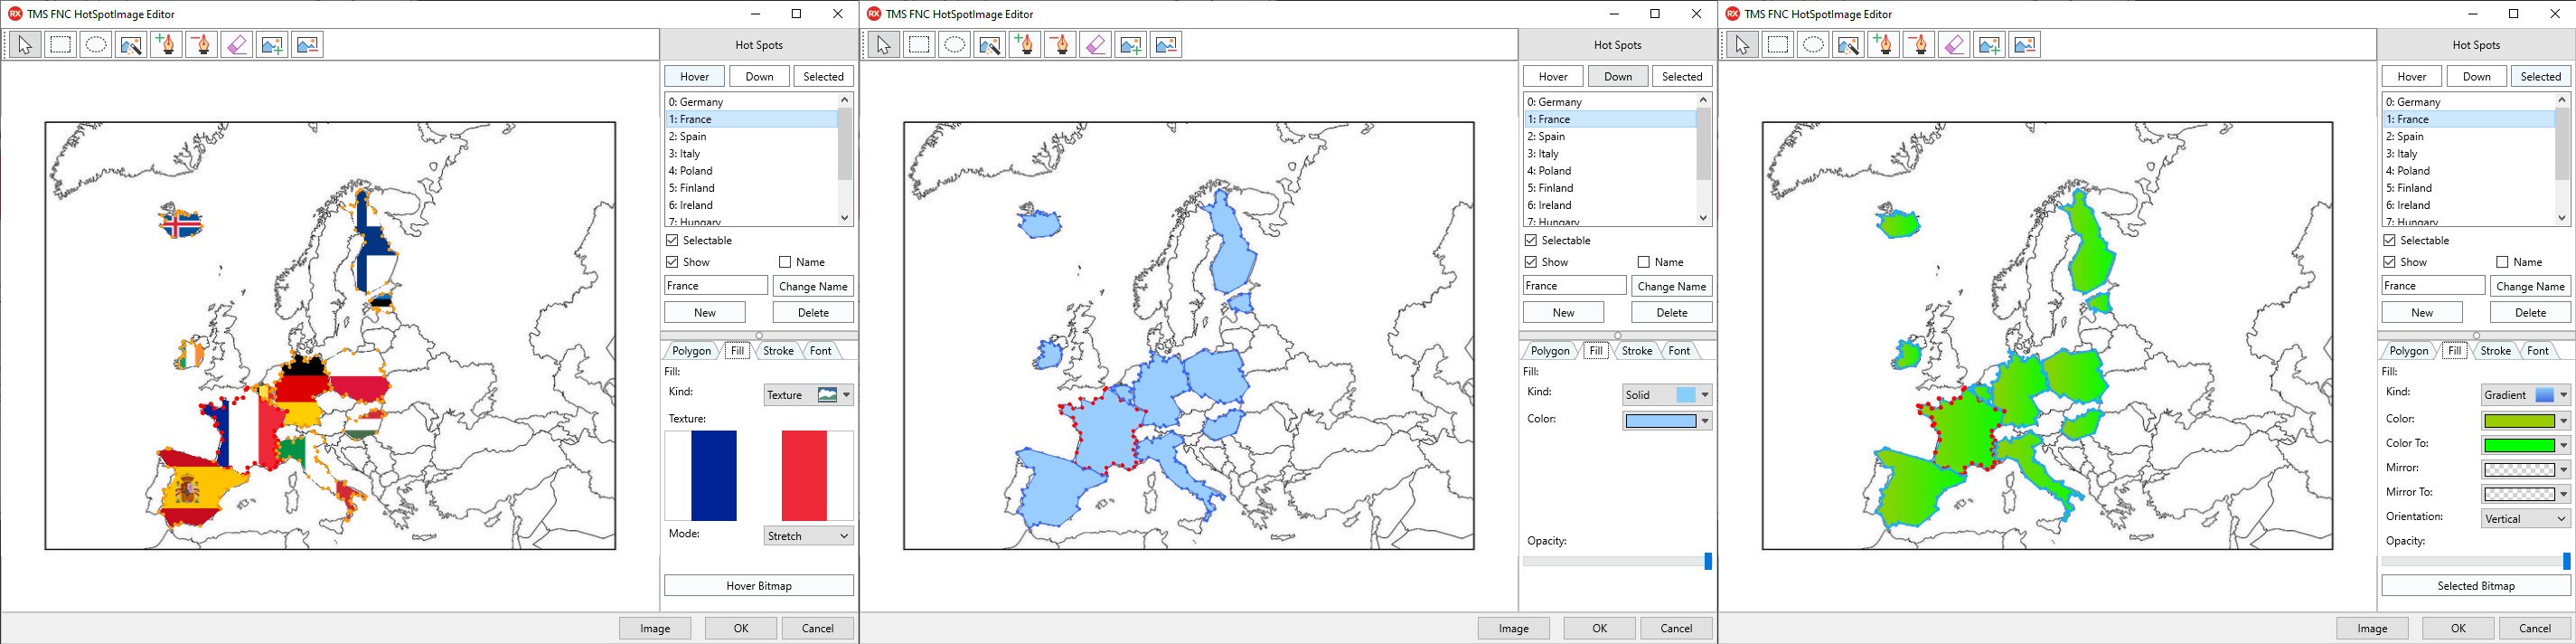Open the Kind dropdown showing Gradient

coord(2526,395)
